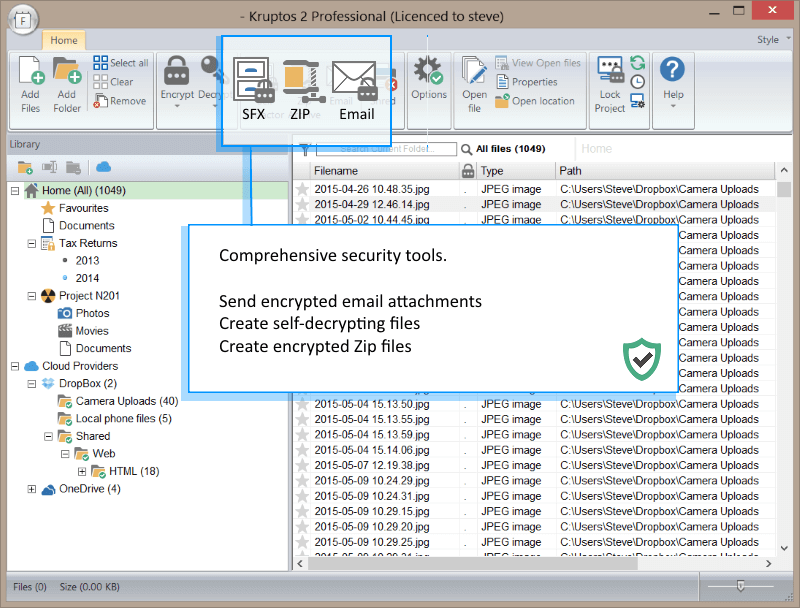Toggle favourite star for 2015-04-26 10.48.35.jpg
The width and height of the screenshot is (800, 608).
click(301, 189)
